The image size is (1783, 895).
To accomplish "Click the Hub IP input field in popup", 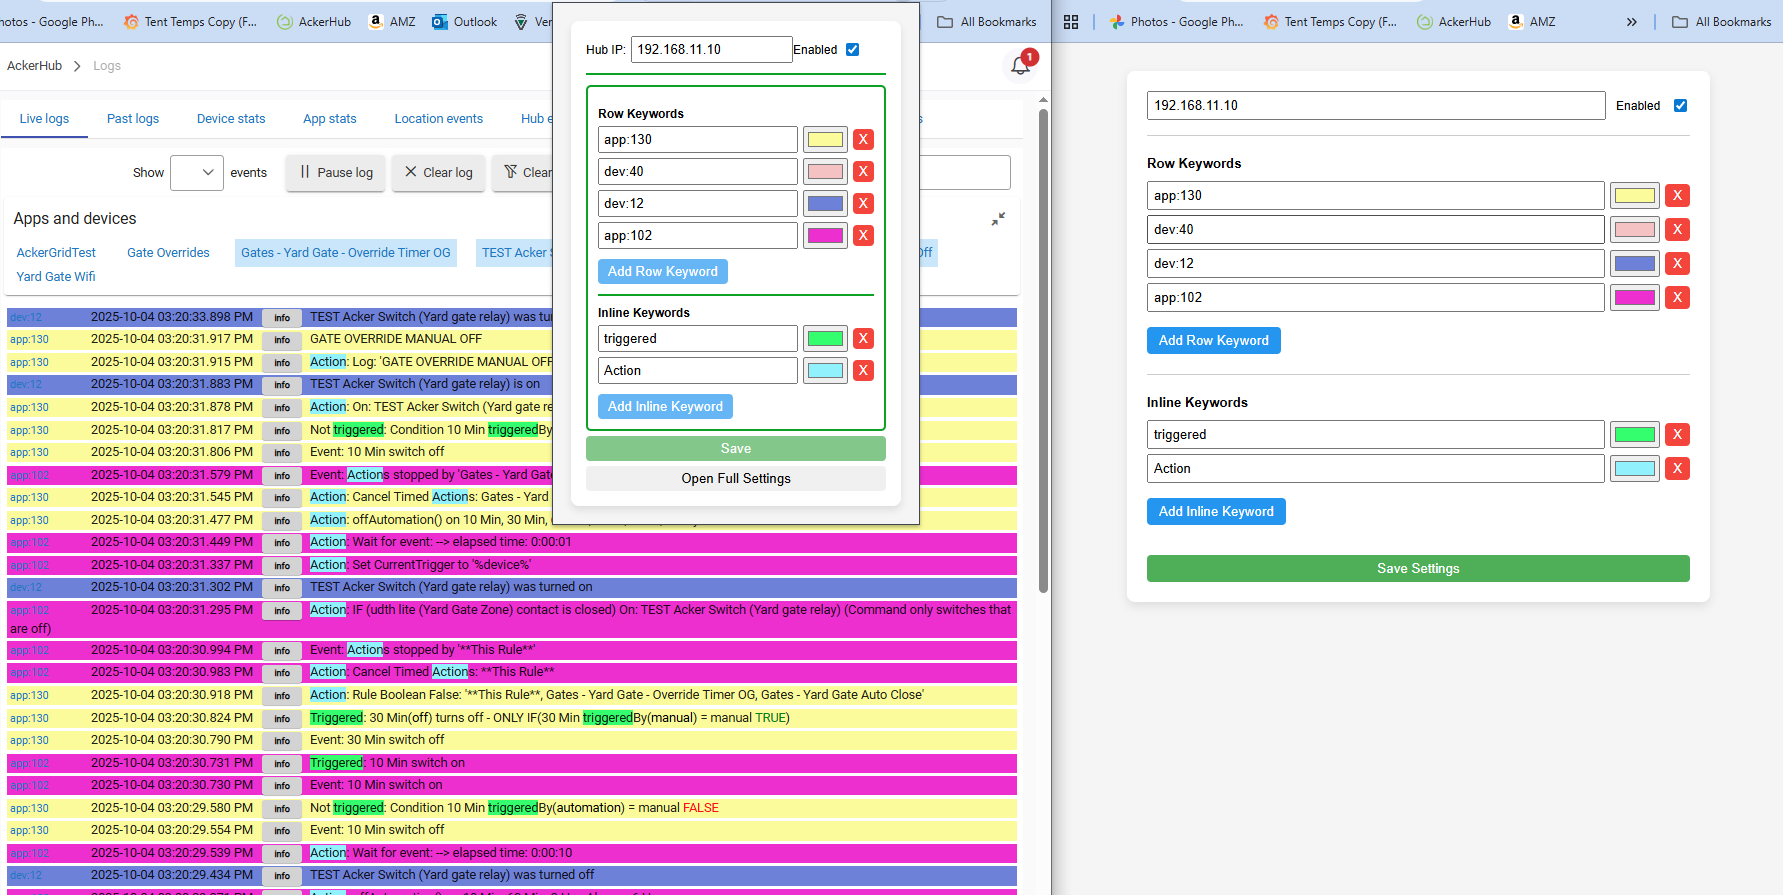I will coord(711,50).
